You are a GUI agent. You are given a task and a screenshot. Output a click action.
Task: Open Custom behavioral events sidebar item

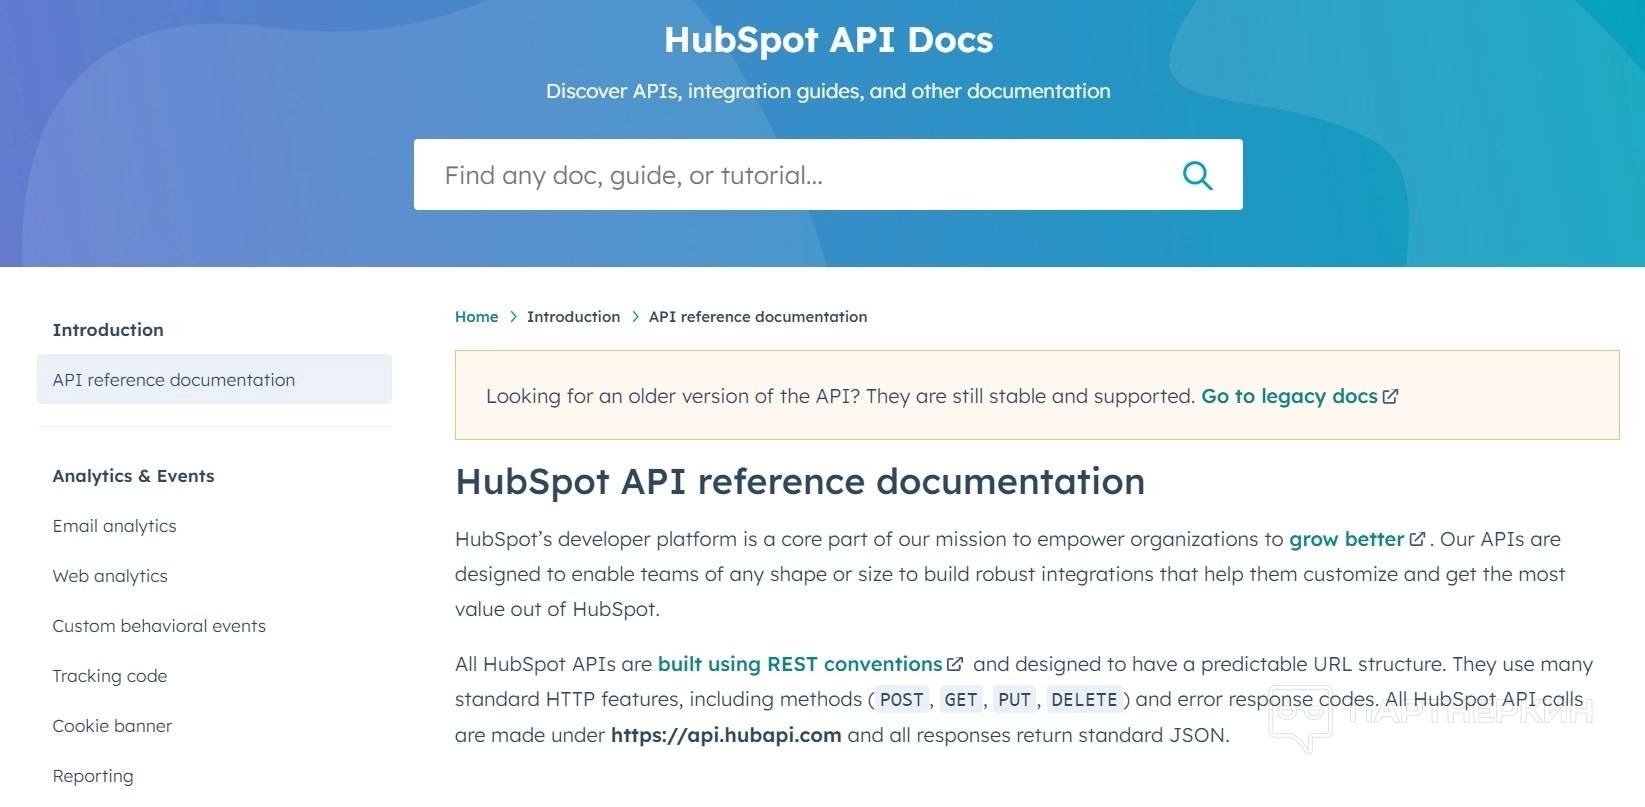(159, 626)
